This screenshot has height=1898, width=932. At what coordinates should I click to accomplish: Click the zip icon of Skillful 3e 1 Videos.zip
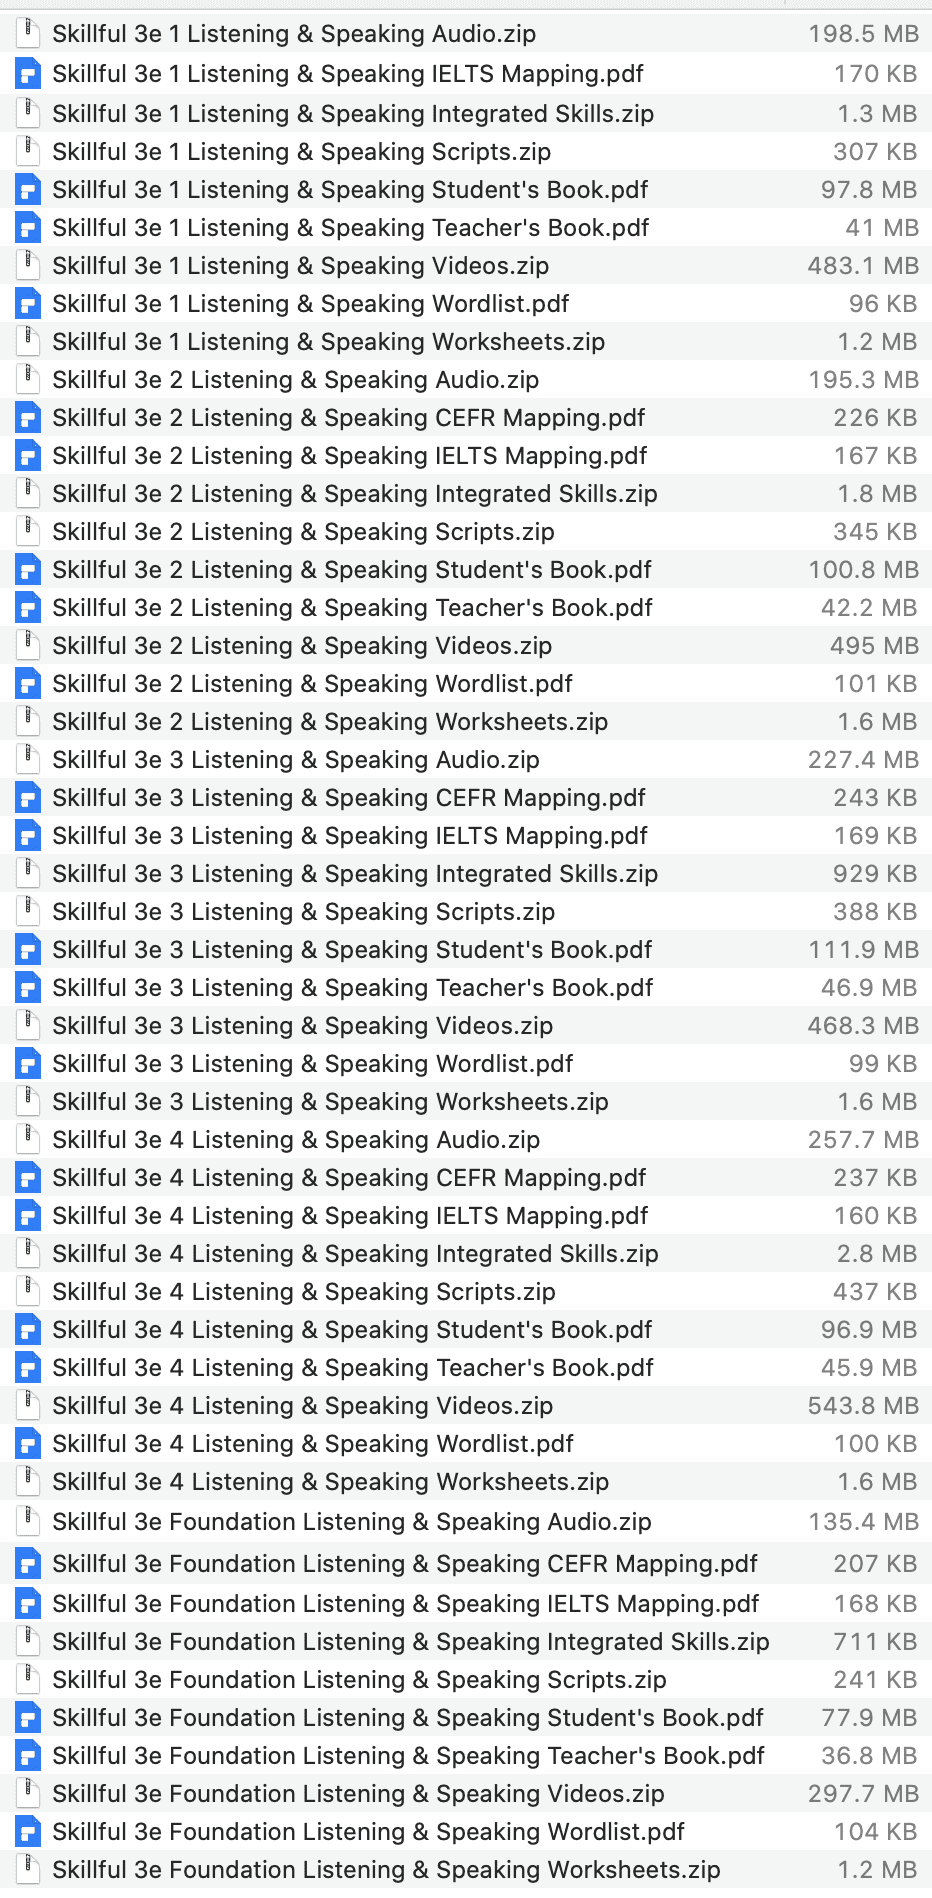pos(29,265)
